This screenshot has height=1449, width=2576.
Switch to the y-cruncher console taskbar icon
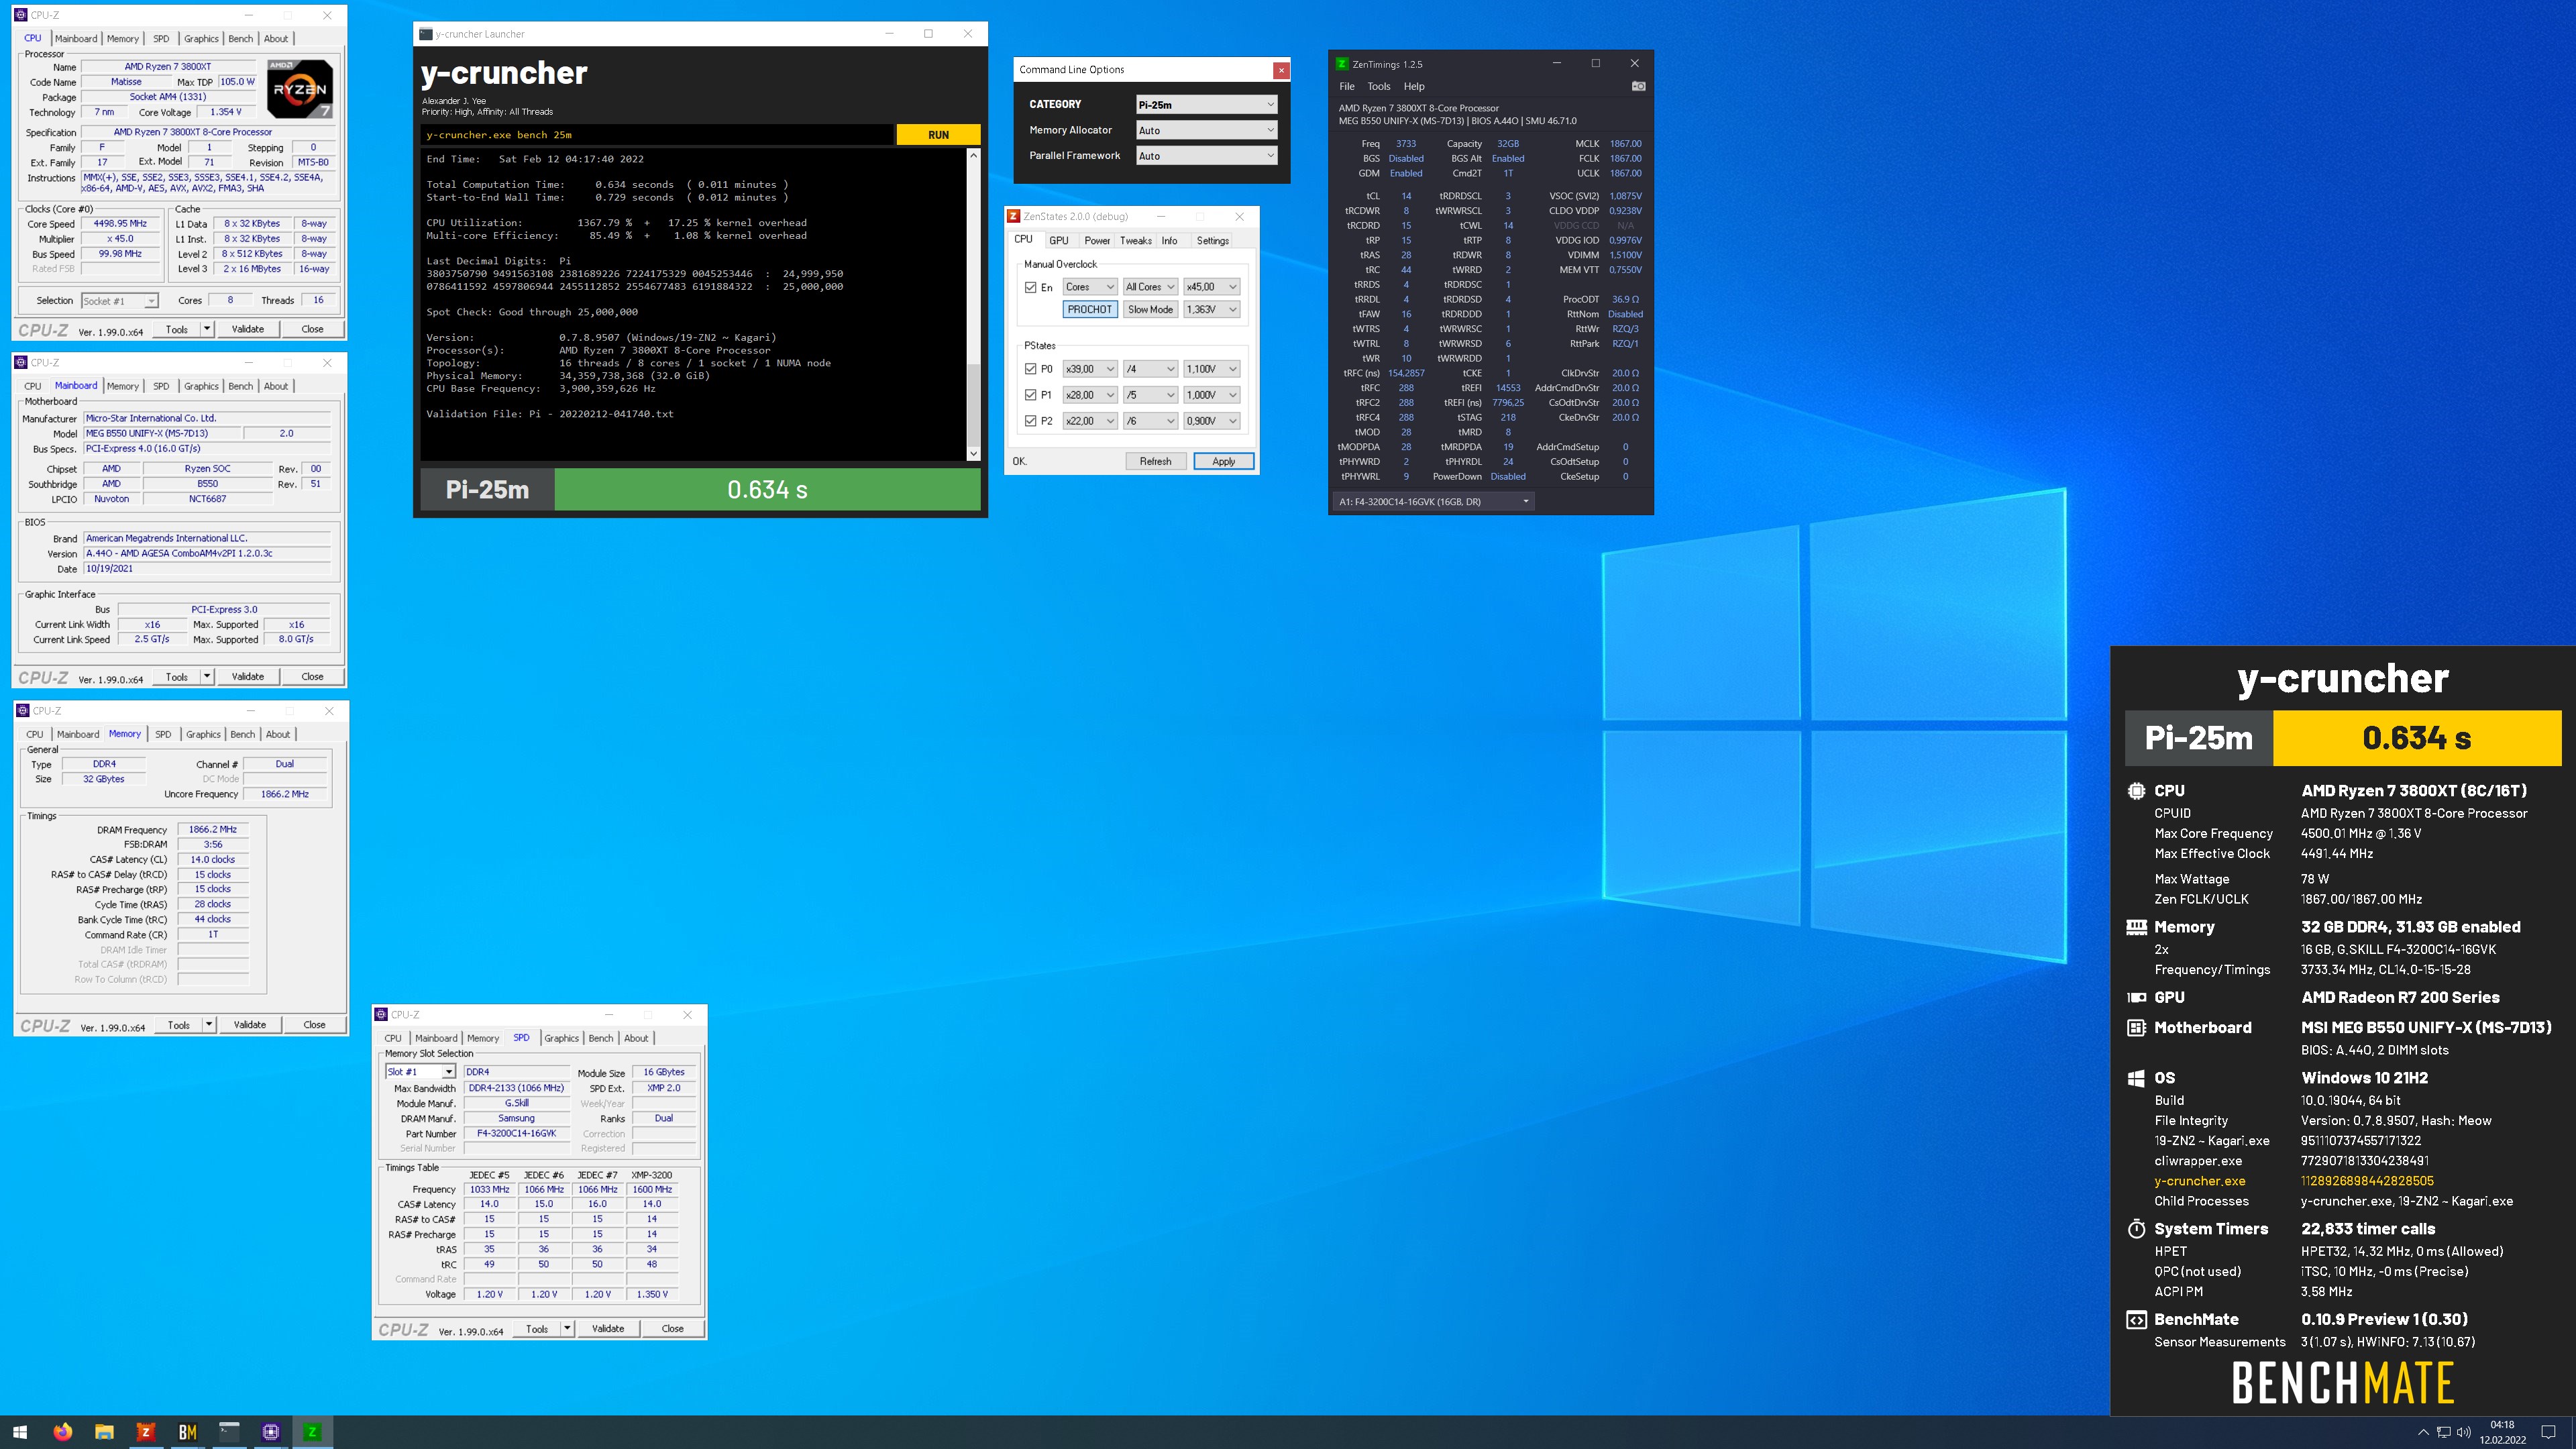click(x=229, y=1432)
